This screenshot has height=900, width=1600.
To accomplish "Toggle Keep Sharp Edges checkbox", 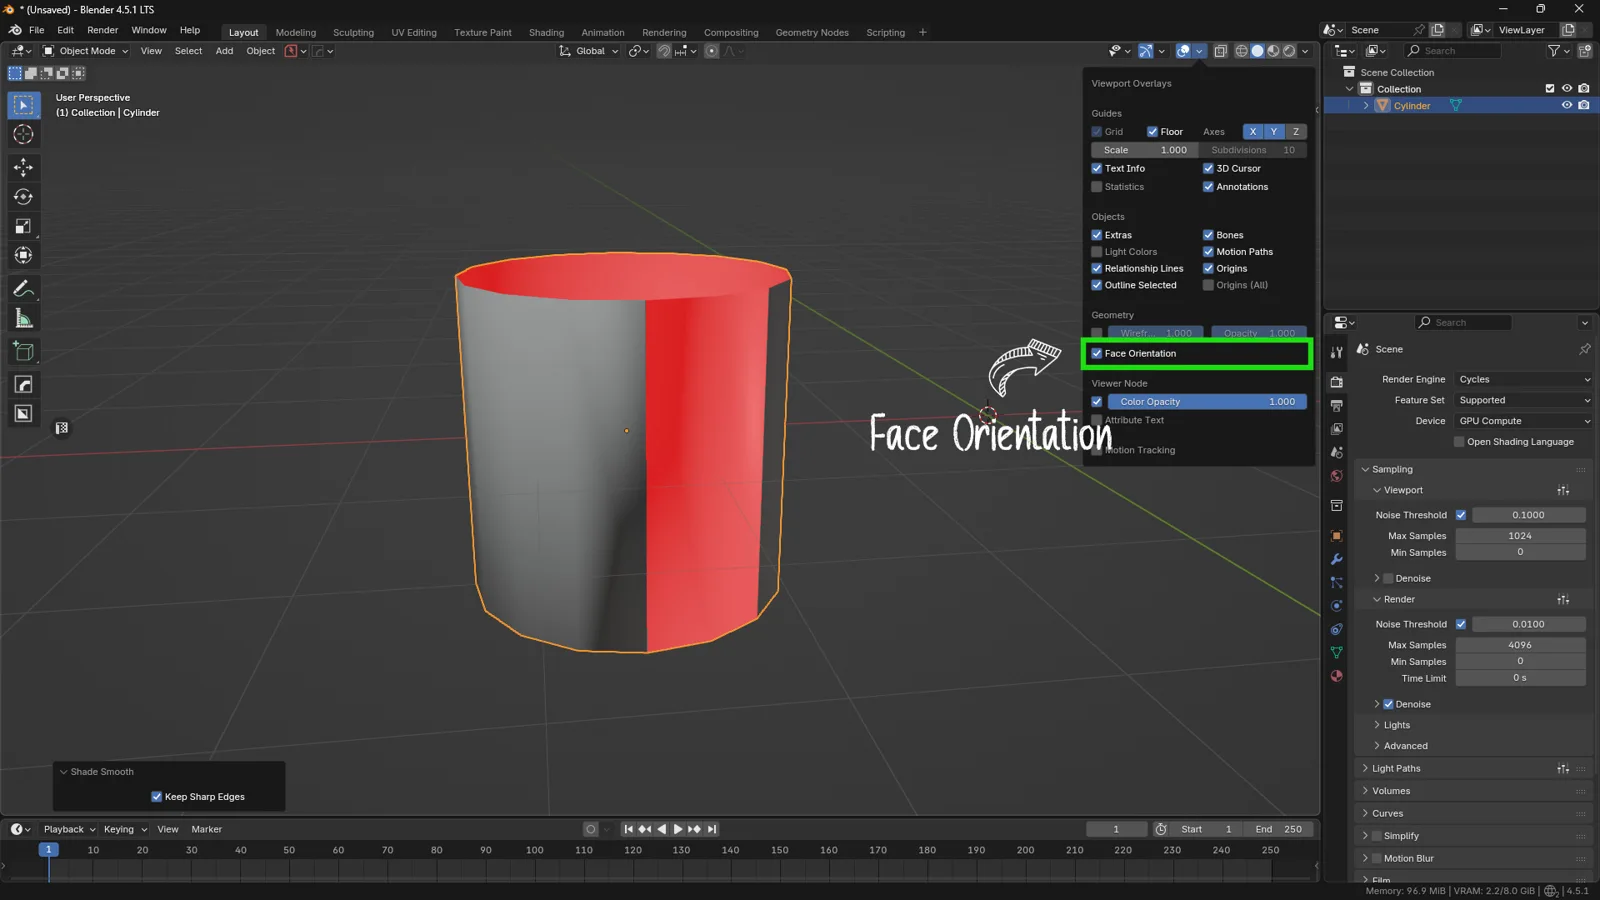I will coord(156,797).
